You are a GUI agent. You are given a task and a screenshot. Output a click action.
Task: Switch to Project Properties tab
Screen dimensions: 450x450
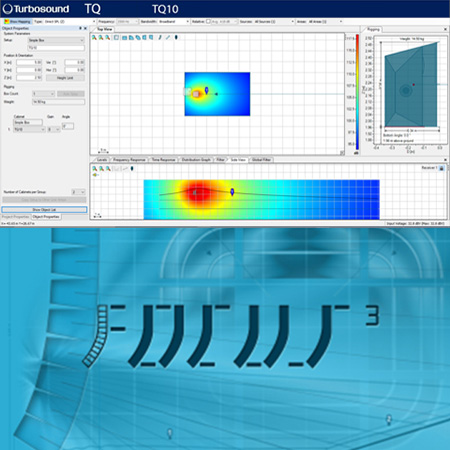pyautogui.click(x=16, y=217)
